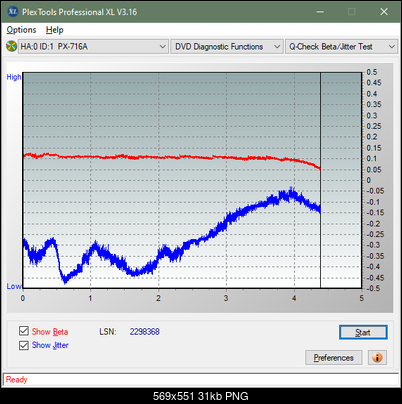Toggle the Show Jitter checkbox
The width and height of the screenshot is (402, 404).
click(x=24, y=345)
